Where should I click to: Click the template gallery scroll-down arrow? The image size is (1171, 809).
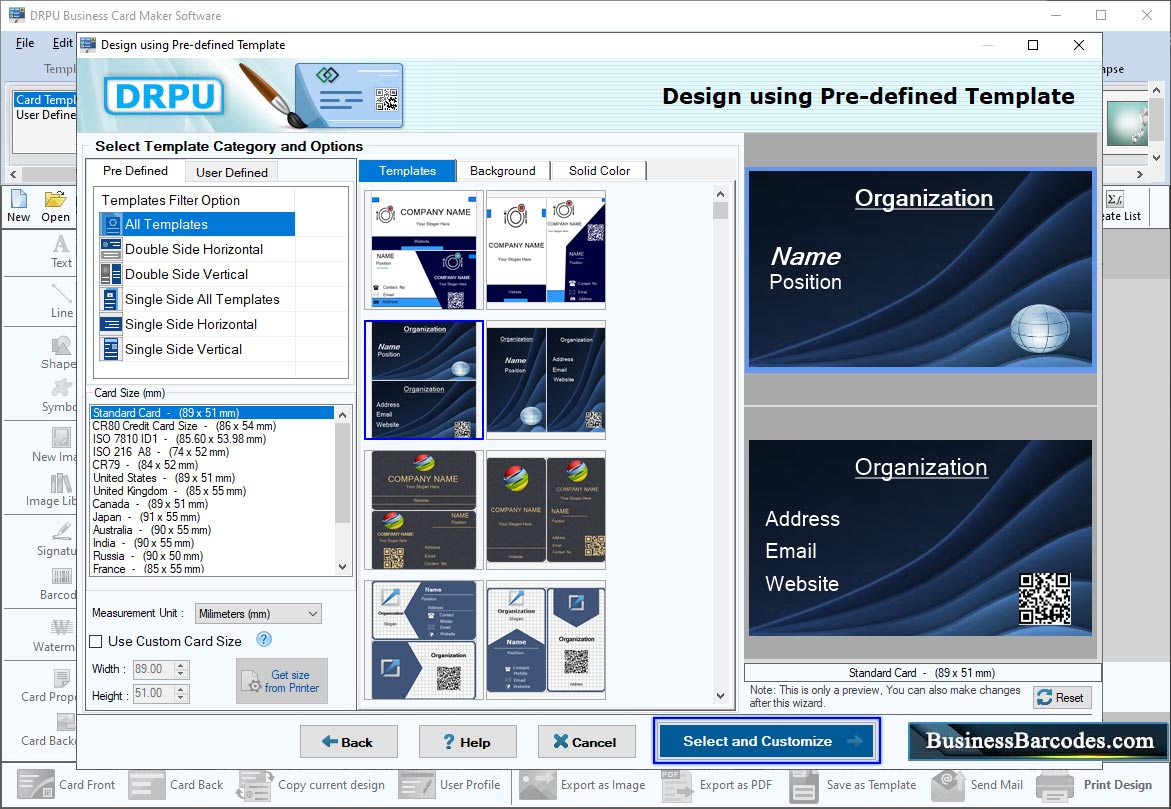720,695
